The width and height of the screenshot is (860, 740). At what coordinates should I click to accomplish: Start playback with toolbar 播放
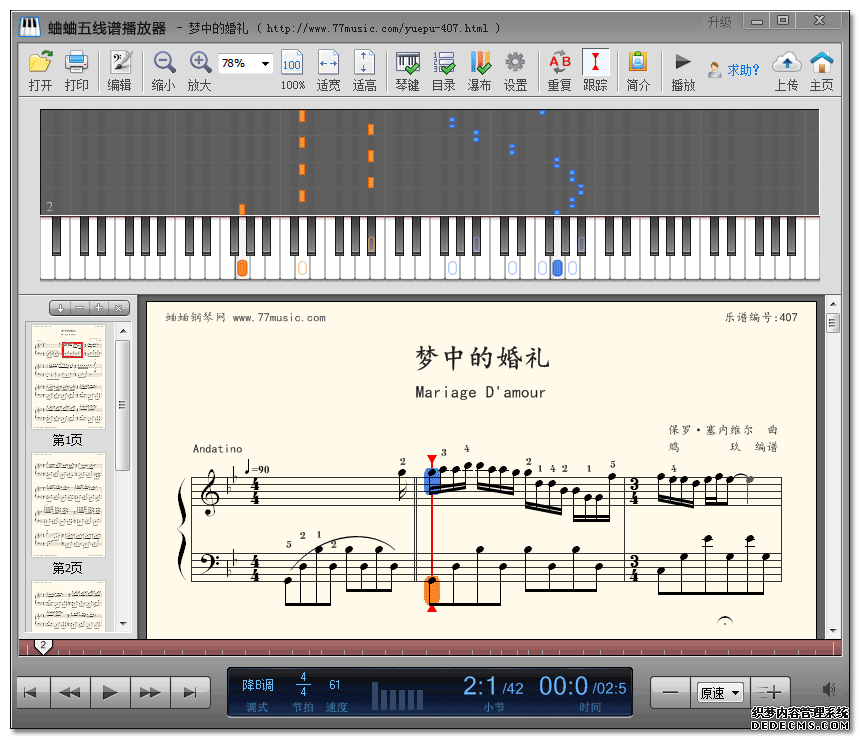coord(683,70)
